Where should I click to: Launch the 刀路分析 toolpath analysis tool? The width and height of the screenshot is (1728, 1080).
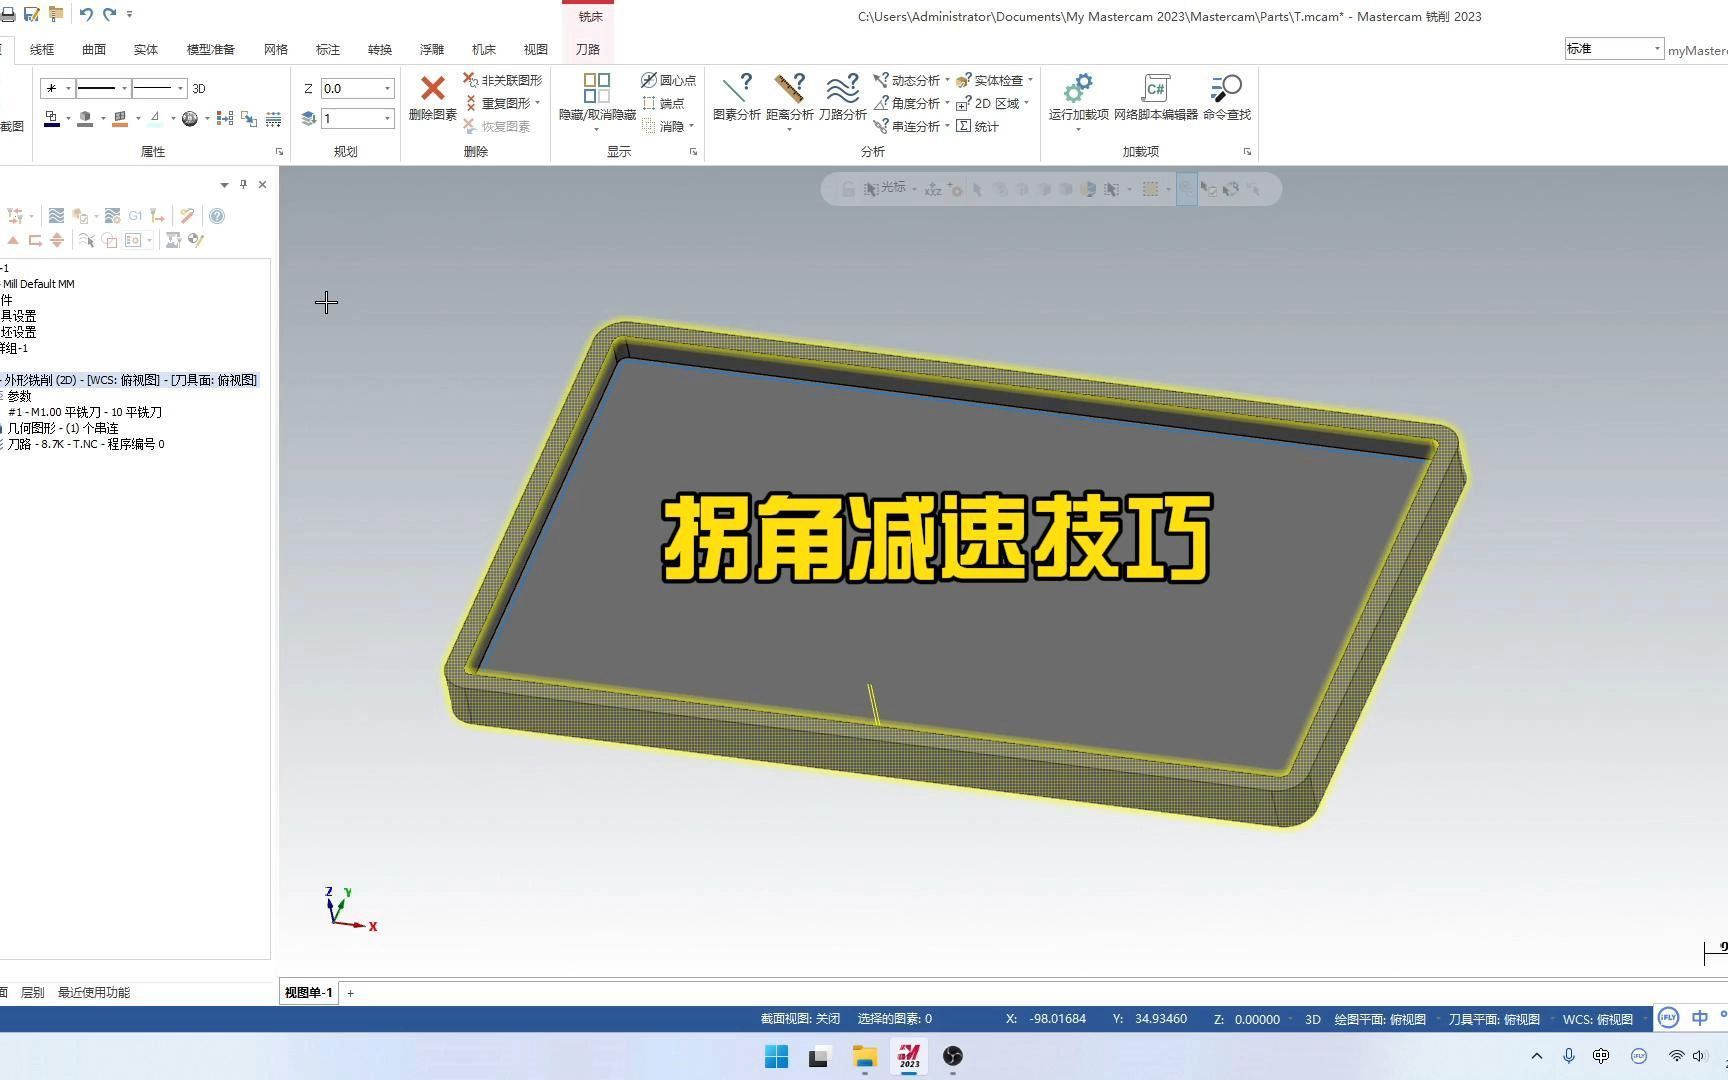point(842,97)
